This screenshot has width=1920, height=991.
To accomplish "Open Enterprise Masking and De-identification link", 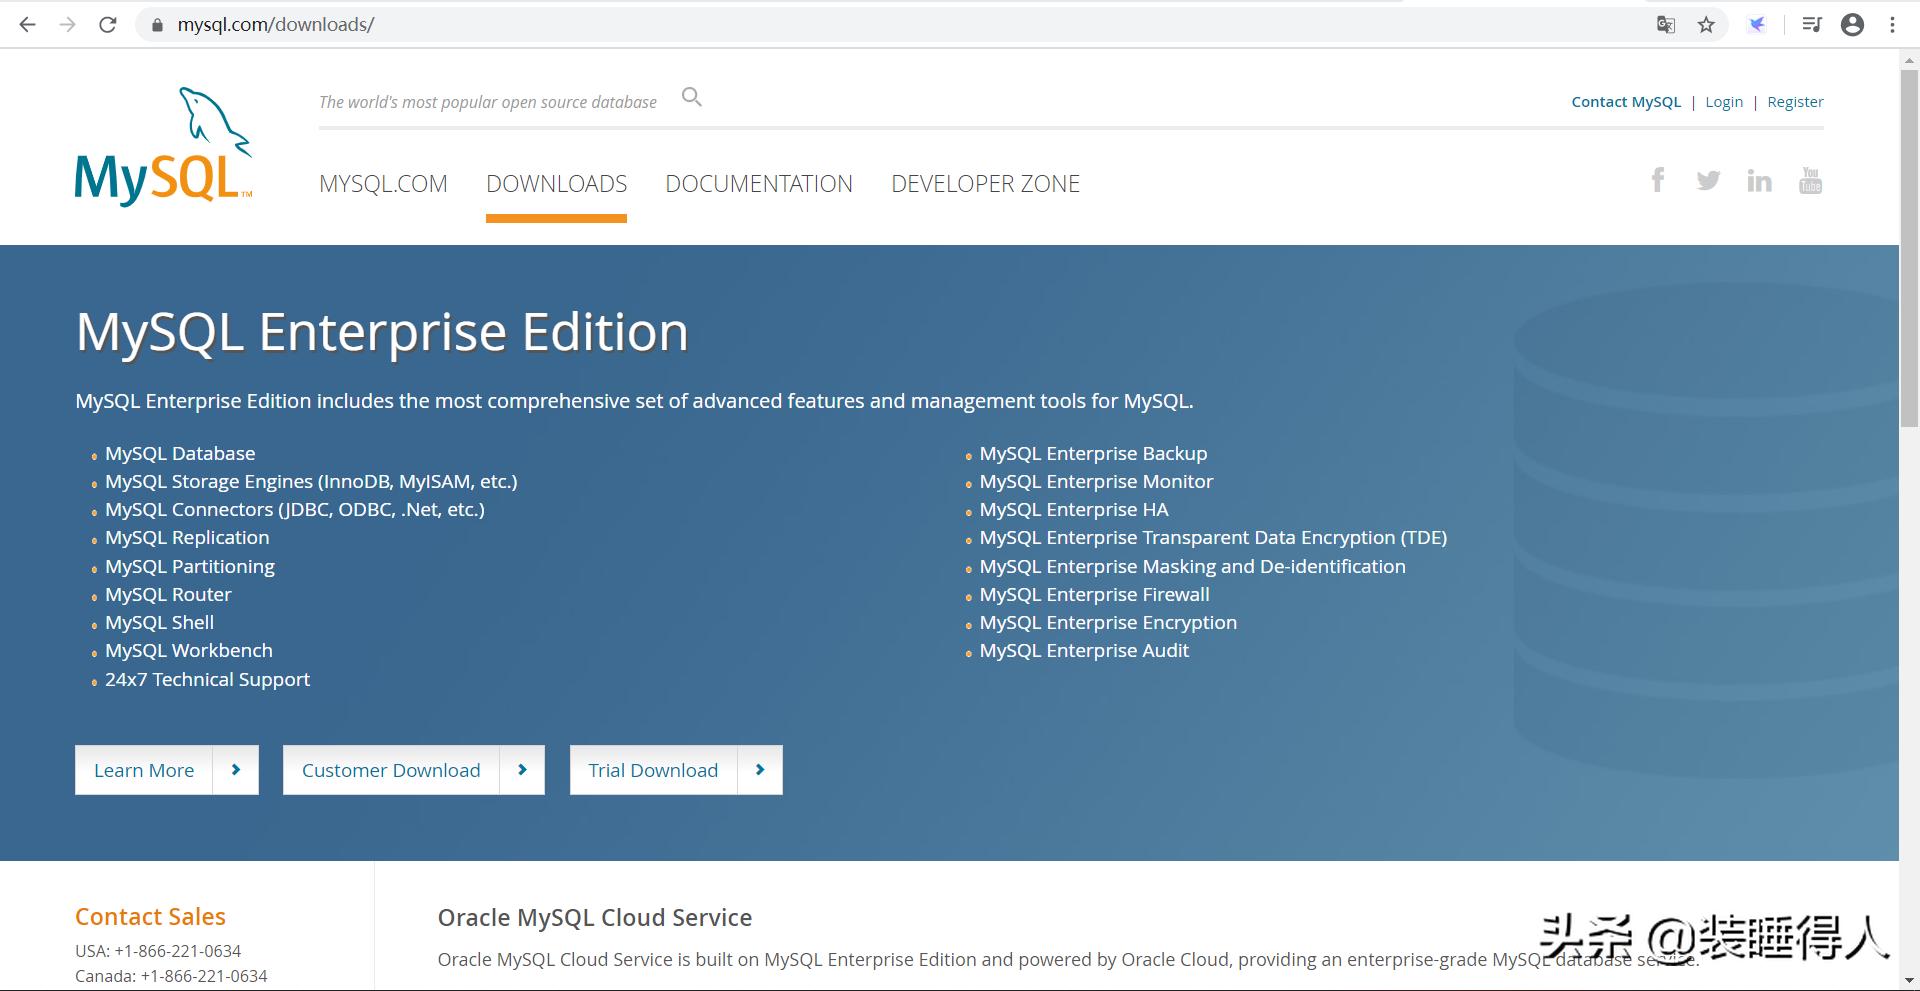I will 1192,566.
